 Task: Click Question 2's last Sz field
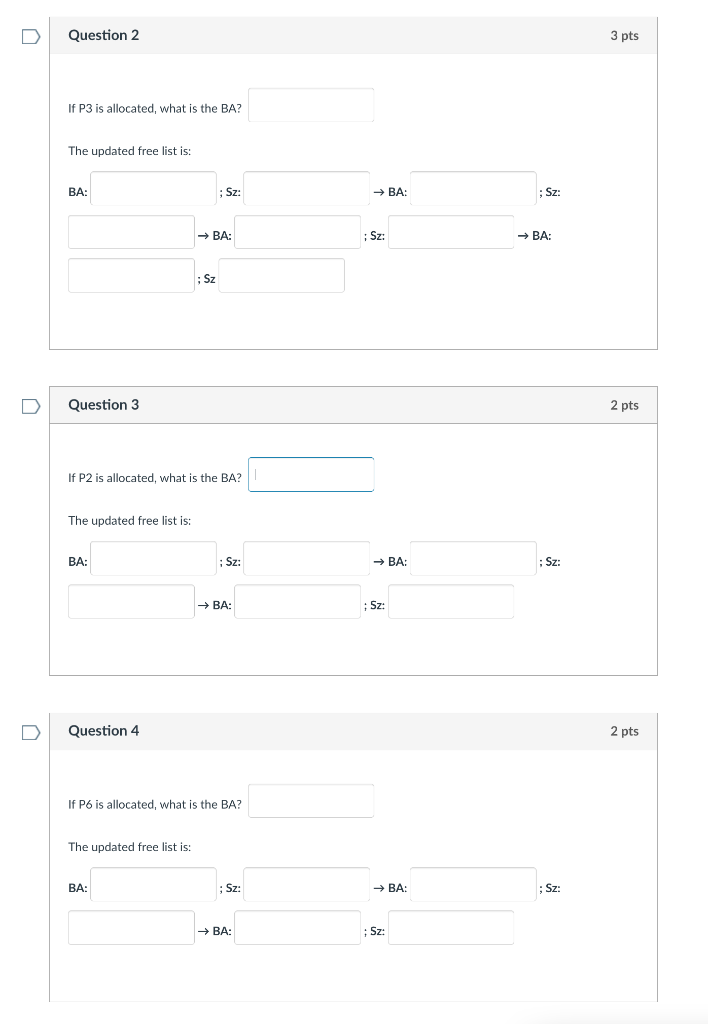281,276
